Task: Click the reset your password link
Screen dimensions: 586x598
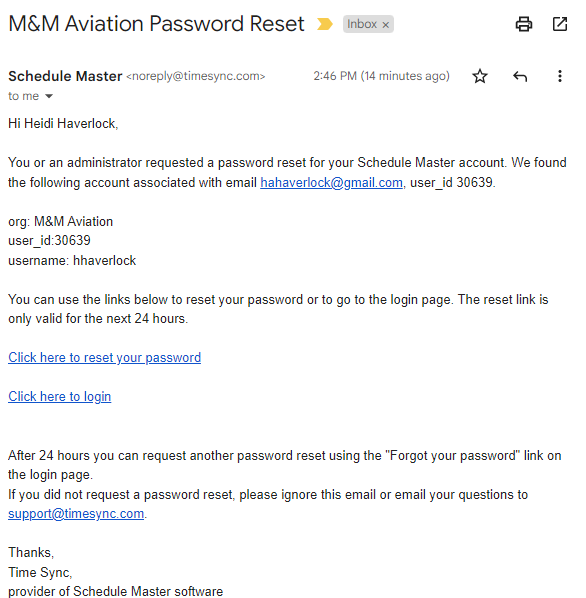Action: tap(104, 358)
